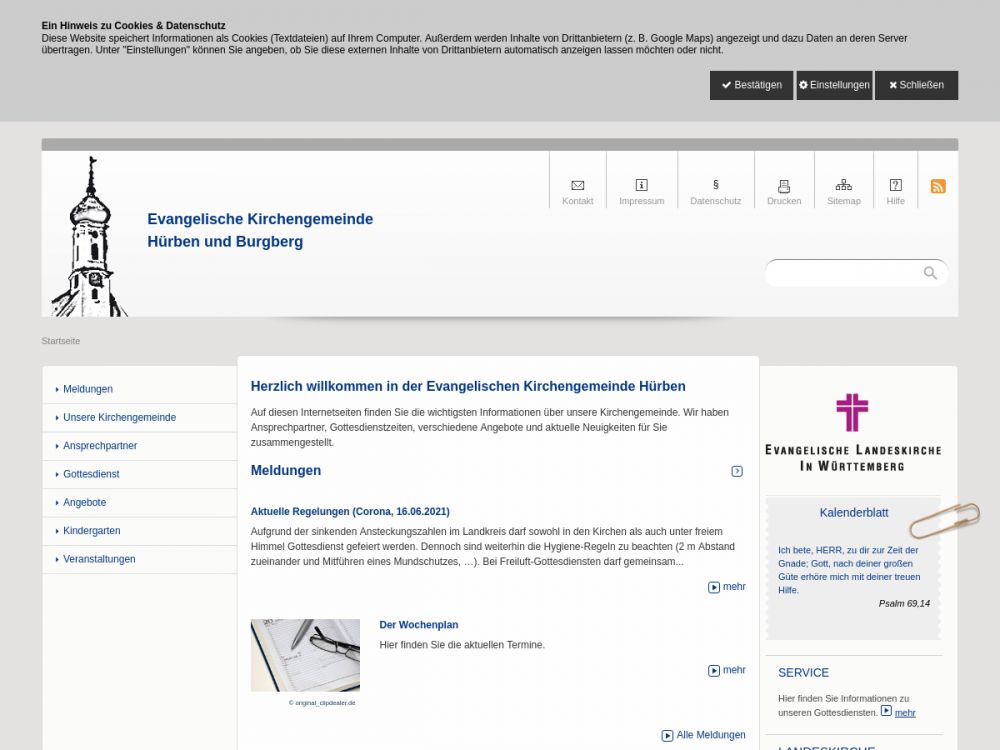
Task: Click the arrow icon beside Meldungen heading
Action: [x=737, y=471]
